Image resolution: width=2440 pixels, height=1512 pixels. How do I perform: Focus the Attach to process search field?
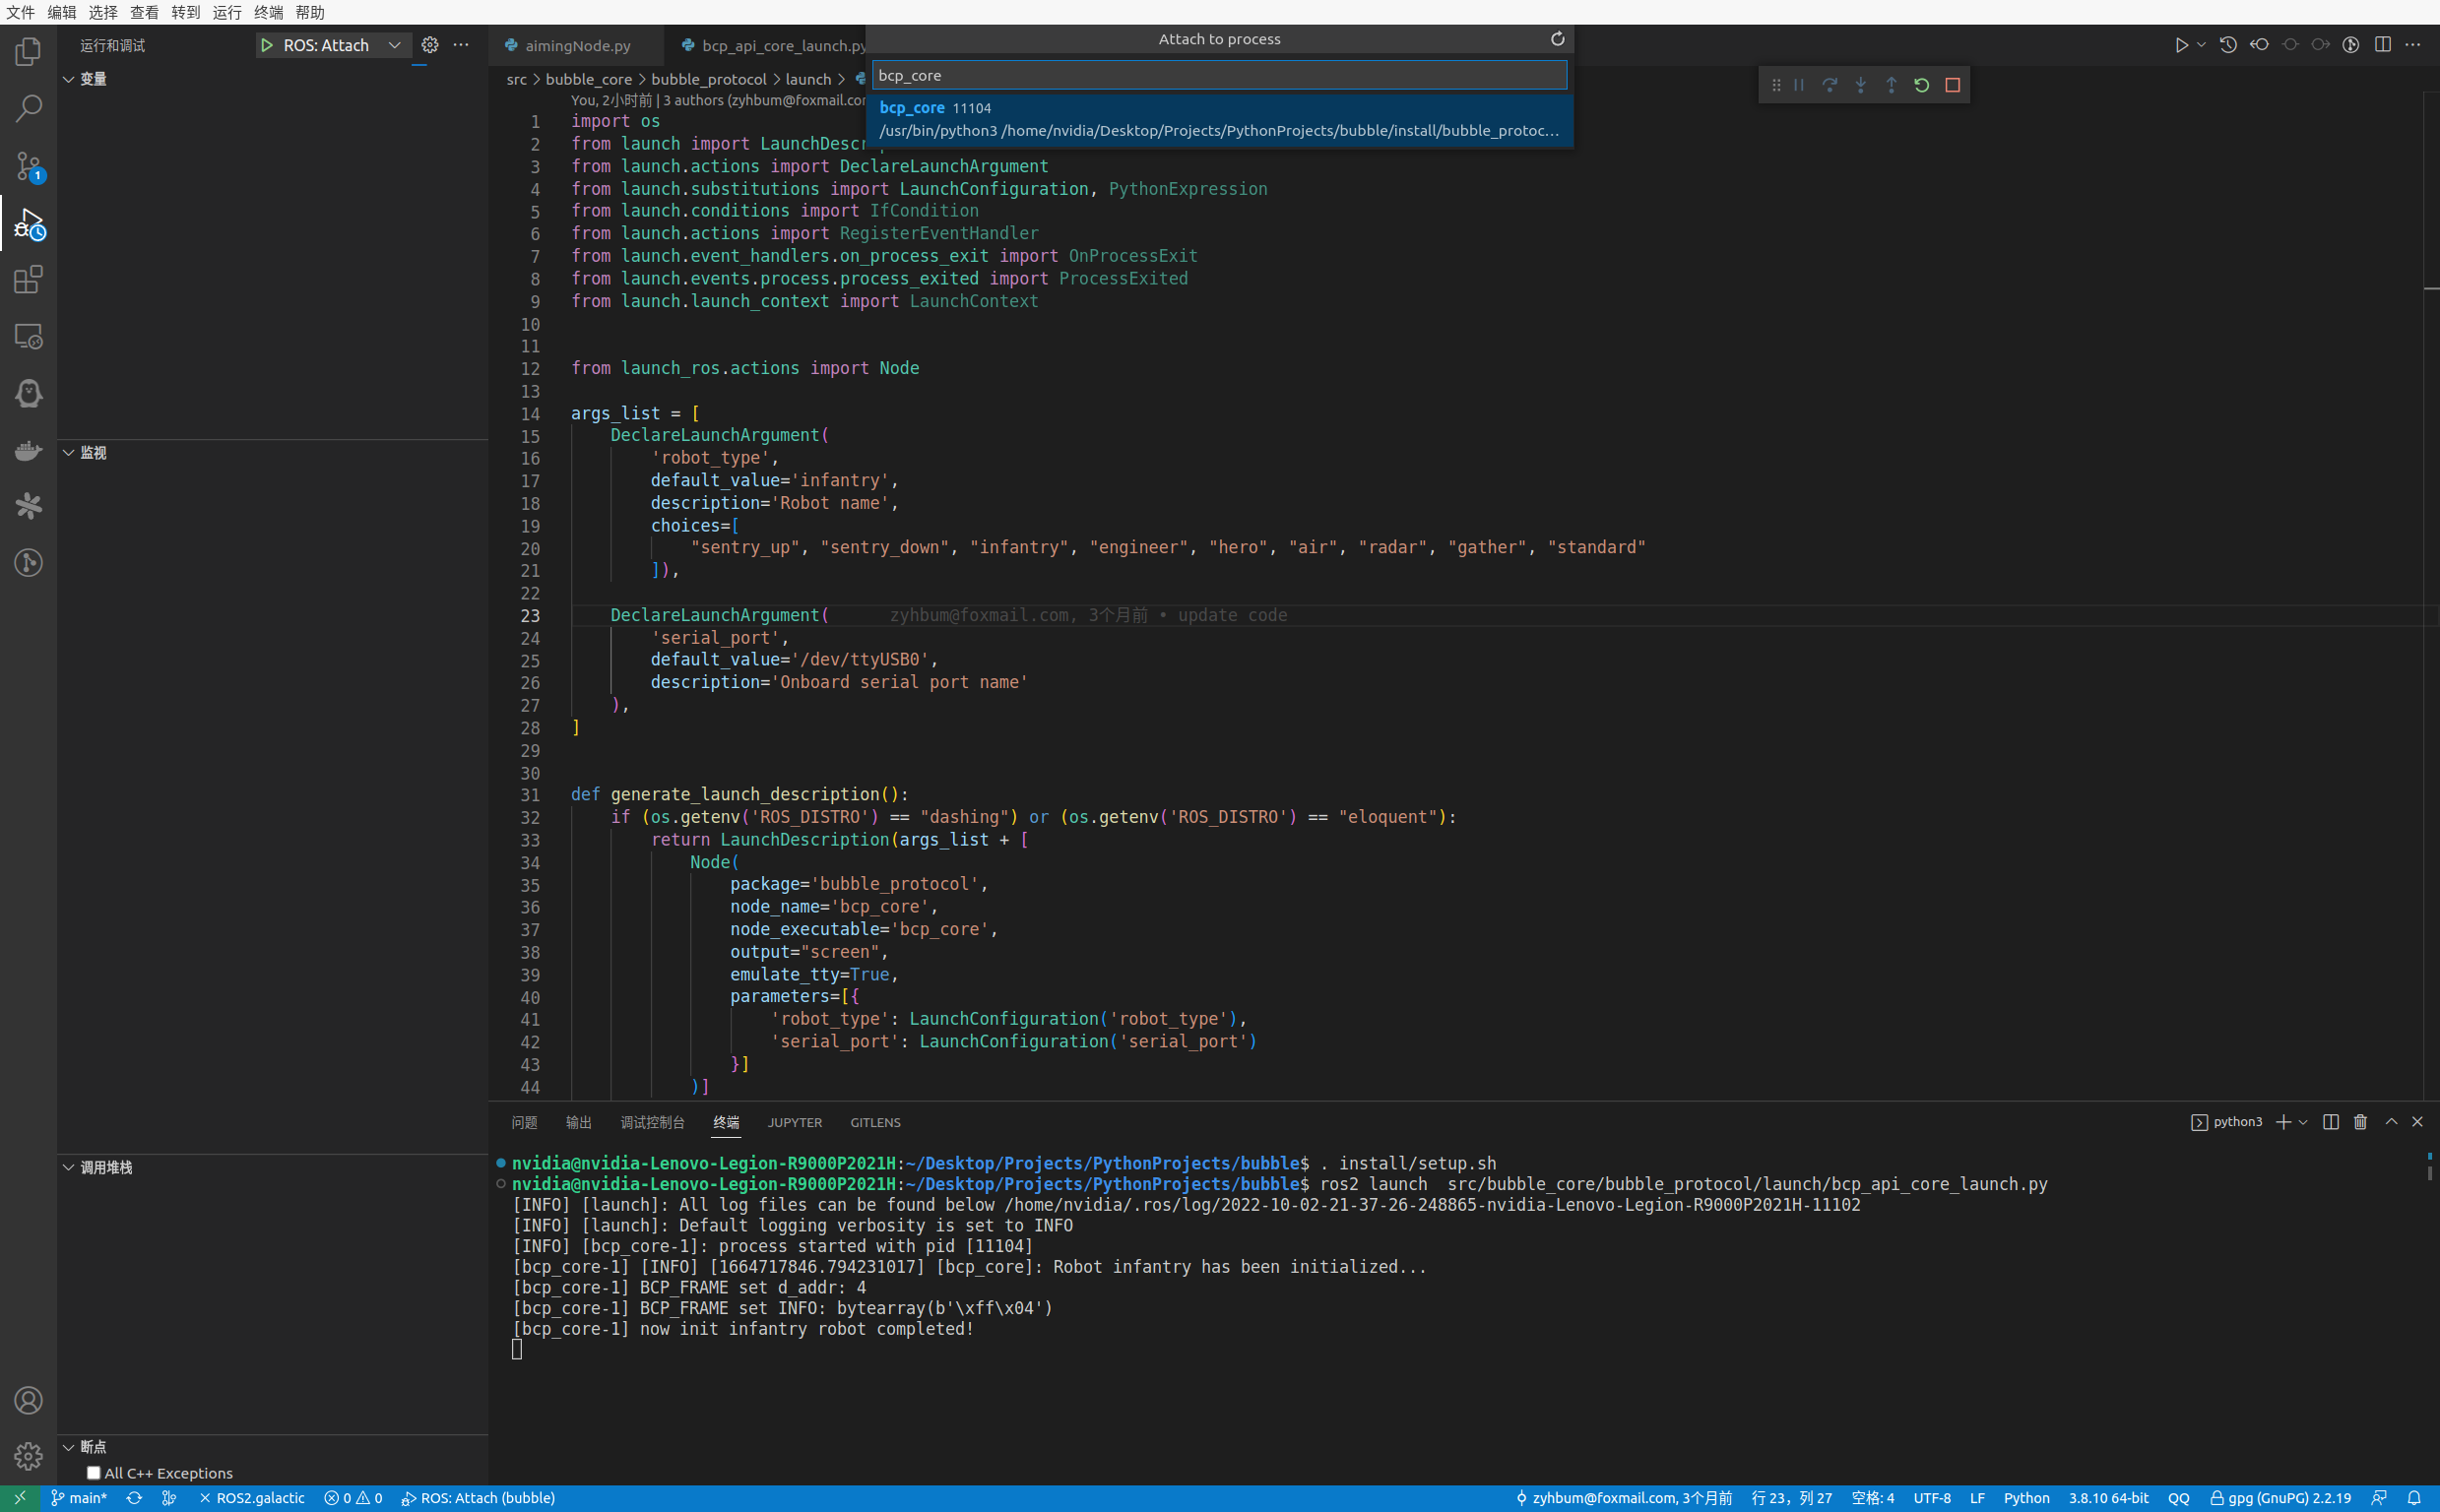tap(1219, 75)
